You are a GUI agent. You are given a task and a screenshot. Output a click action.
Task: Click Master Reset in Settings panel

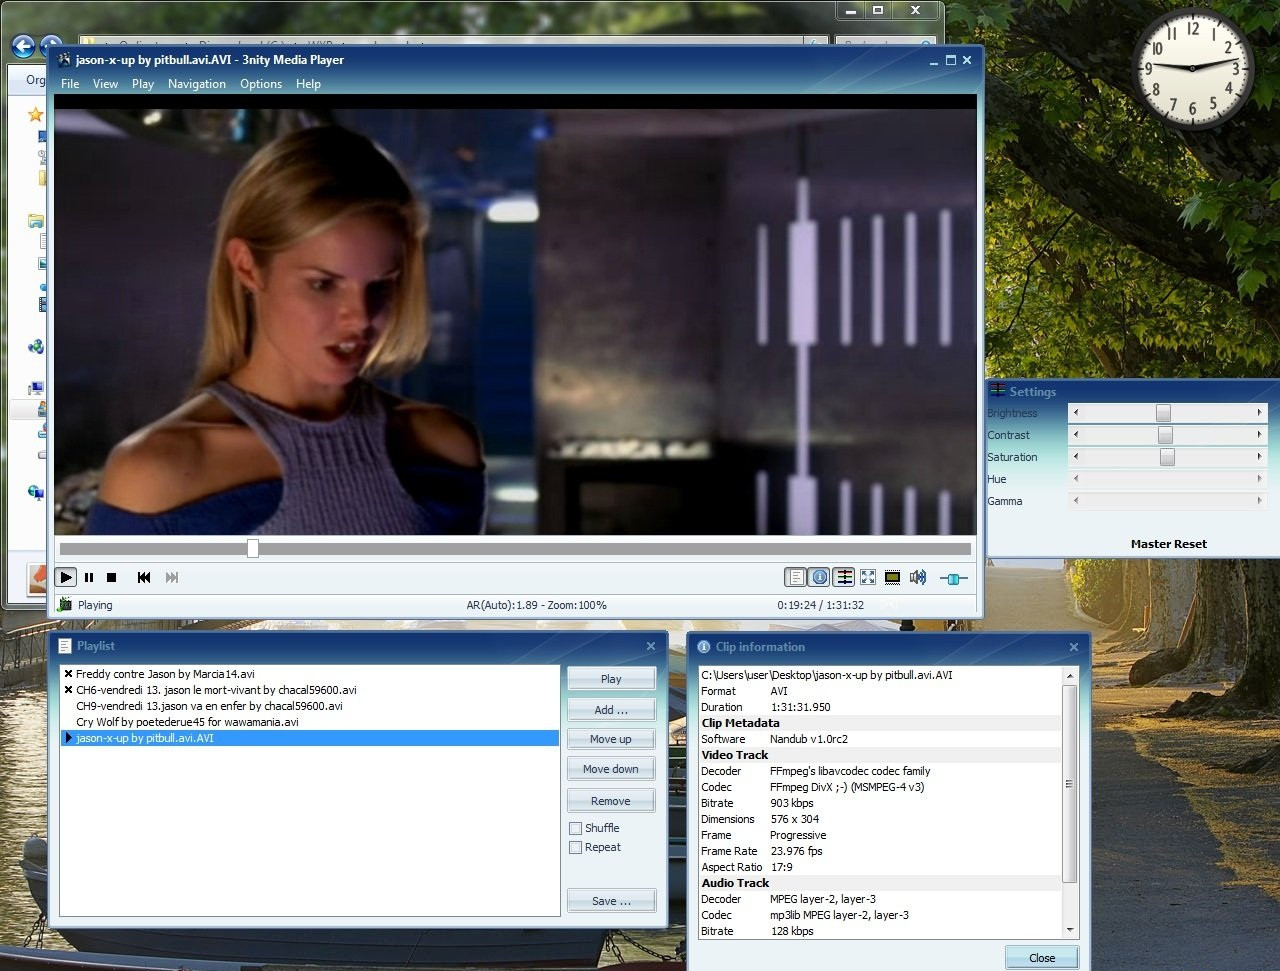click(1169, 544)
